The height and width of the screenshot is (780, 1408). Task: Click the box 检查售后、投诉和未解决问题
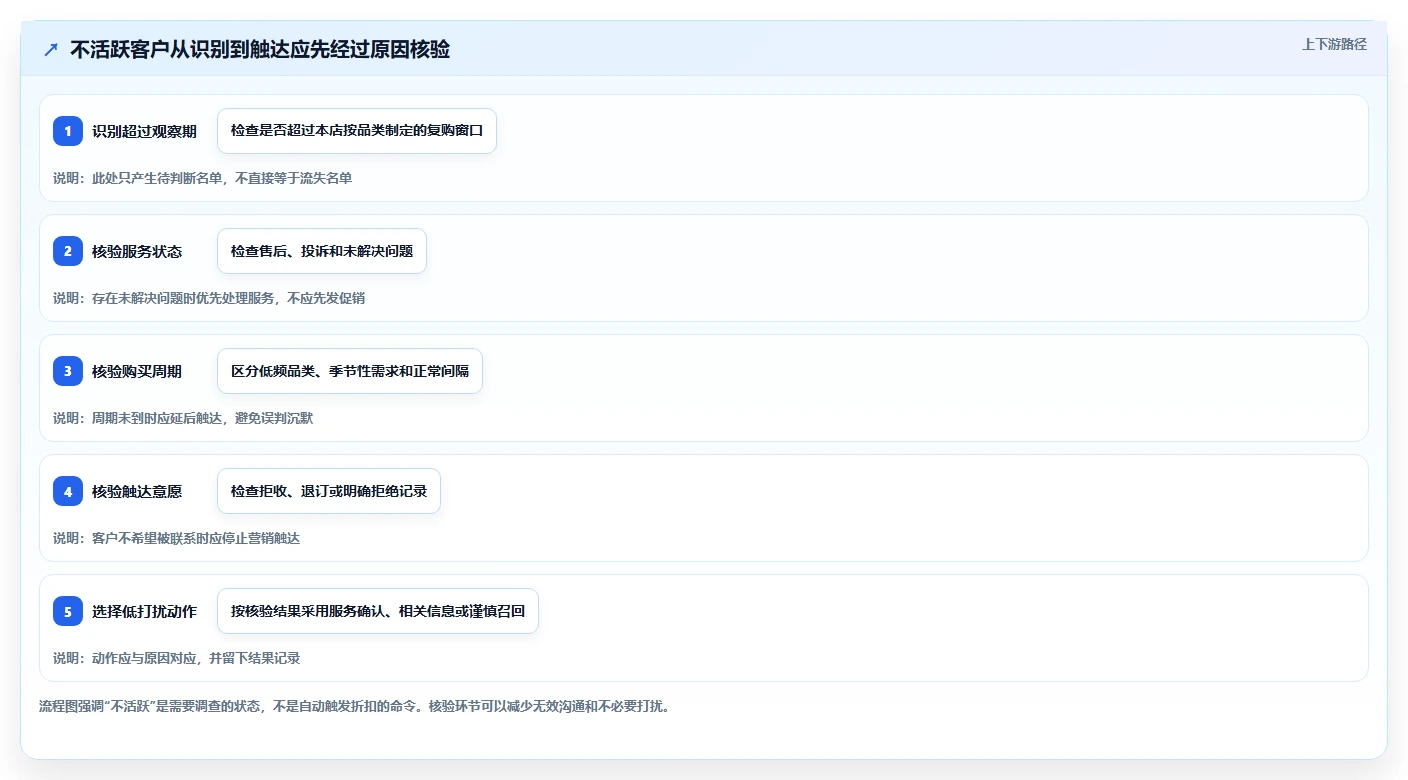322,251
